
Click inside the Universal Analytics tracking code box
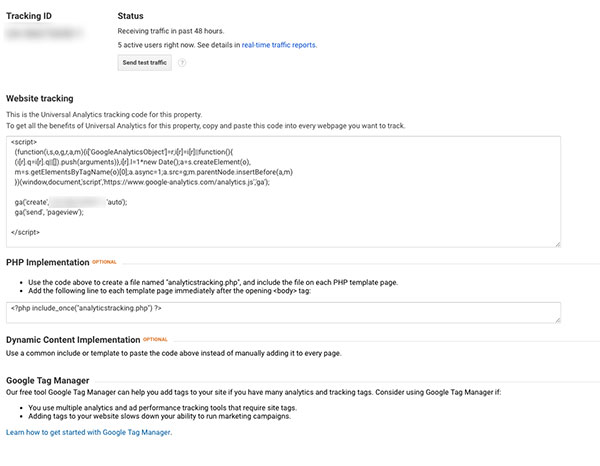click(283, 191)
